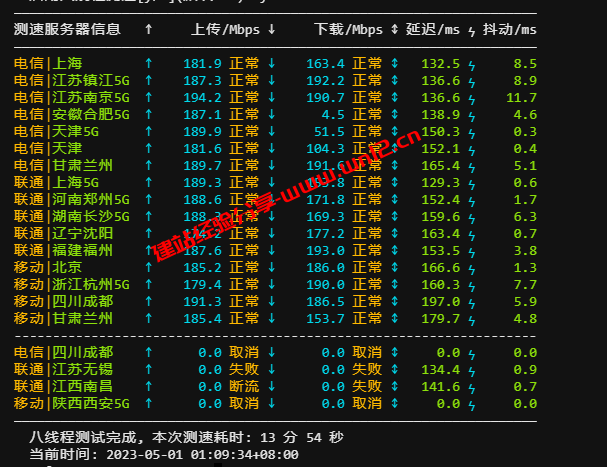
Task: Click the lightning symbol after 延迟/ms header
Action: coord(472,29)
